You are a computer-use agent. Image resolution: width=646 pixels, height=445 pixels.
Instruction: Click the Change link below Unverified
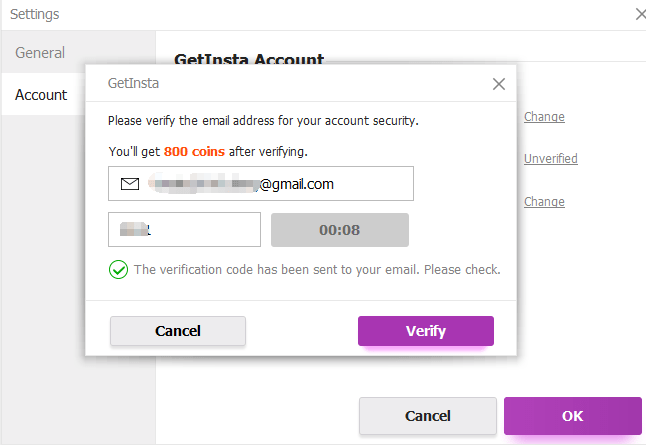(x=544, y=202)
